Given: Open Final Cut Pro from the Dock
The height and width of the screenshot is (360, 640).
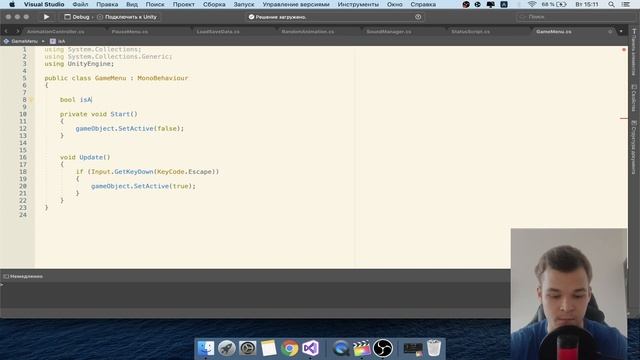Looking at the screenshot, I should click(x=362, y=349).
